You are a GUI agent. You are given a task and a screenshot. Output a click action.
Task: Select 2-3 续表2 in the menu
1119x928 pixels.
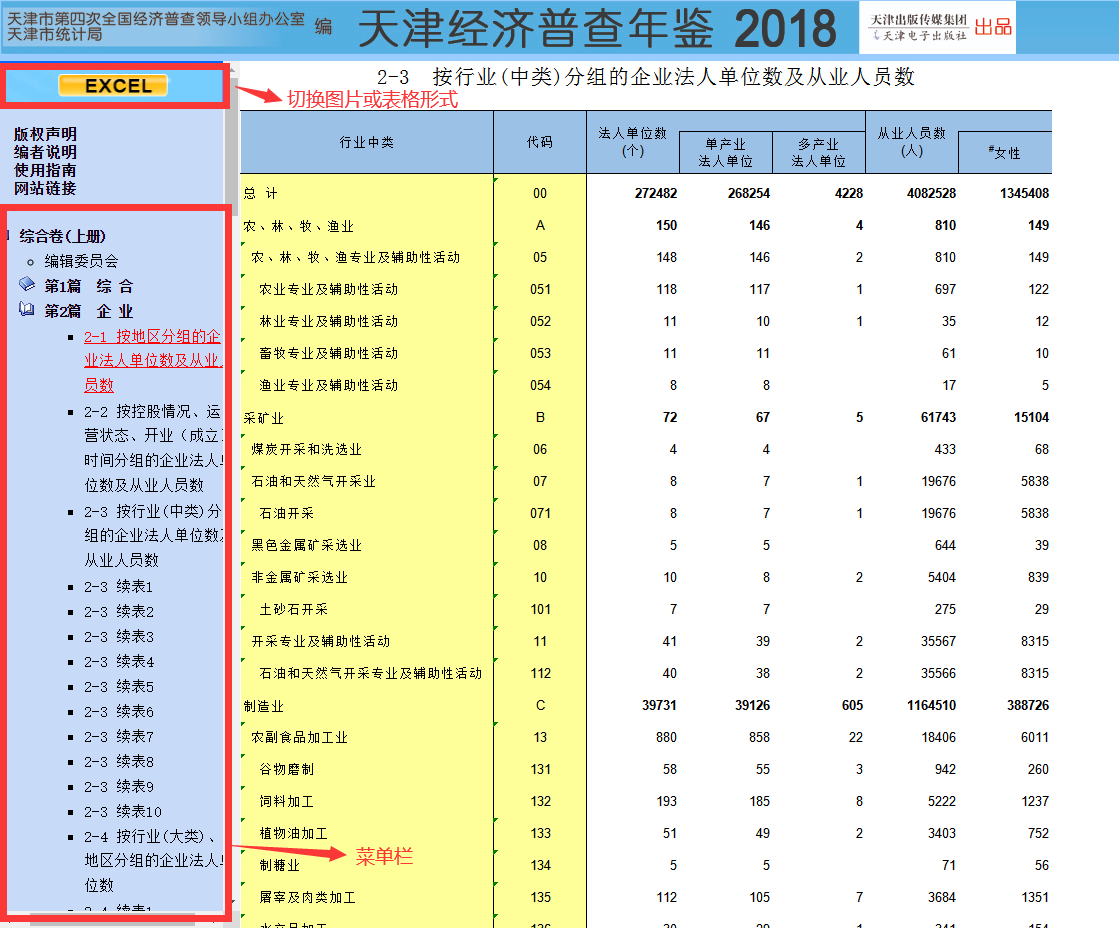[x=118, y=612]
